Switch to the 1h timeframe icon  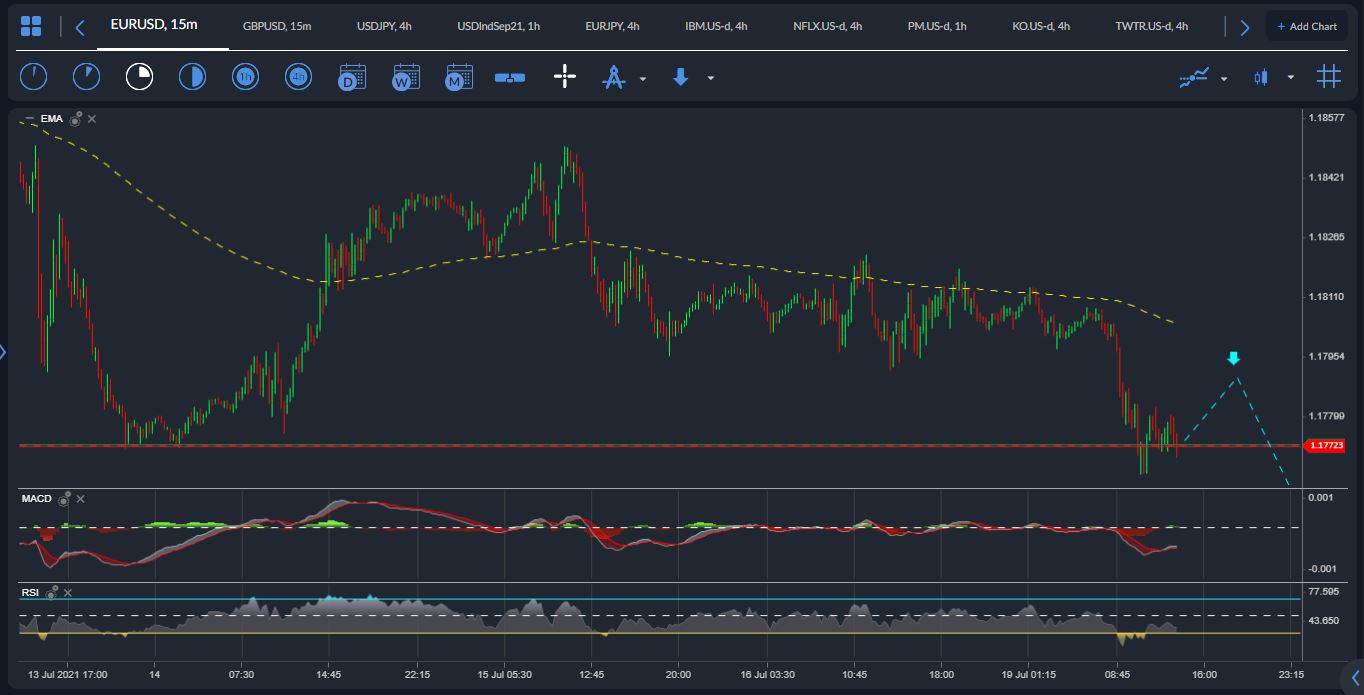coord(245,77)
